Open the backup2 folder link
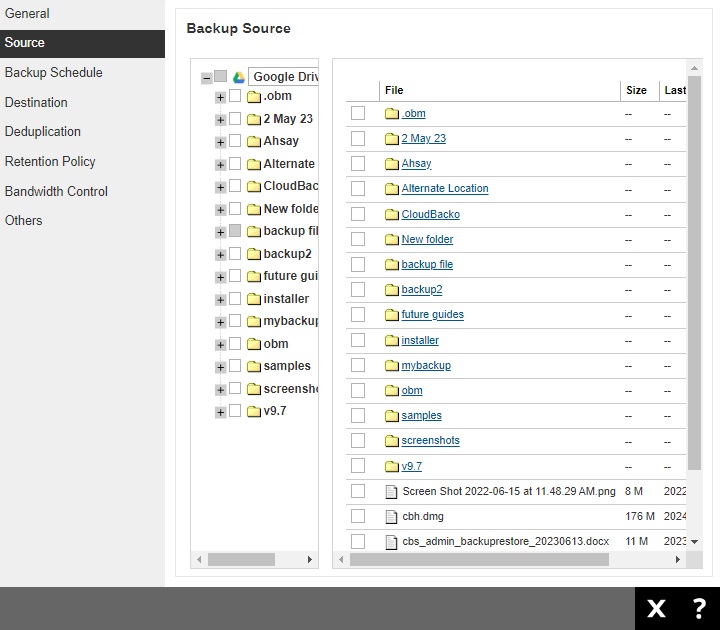The height and width of the screenshot is (630, 720). pyautogui.click(x=422, y=290)
